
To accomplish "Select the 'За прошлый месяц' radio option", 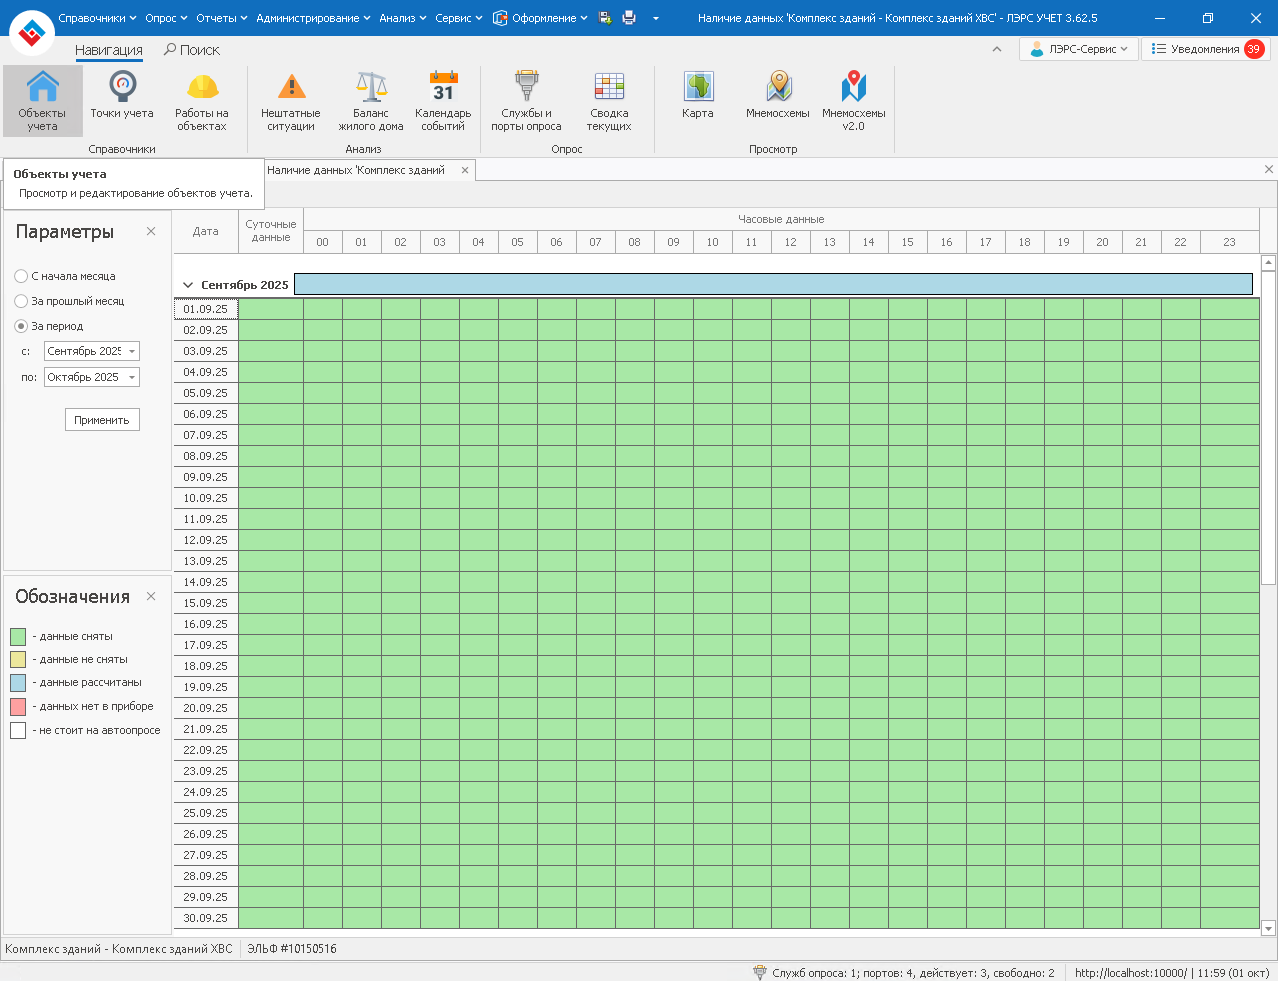I will [21, 301].
